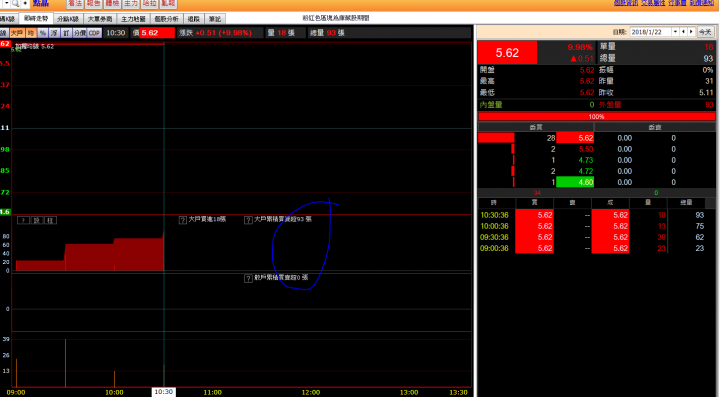Click the 內盤量 label in the quote panel
This screenshot has height=397, width=720.
[x=491, y=105]
